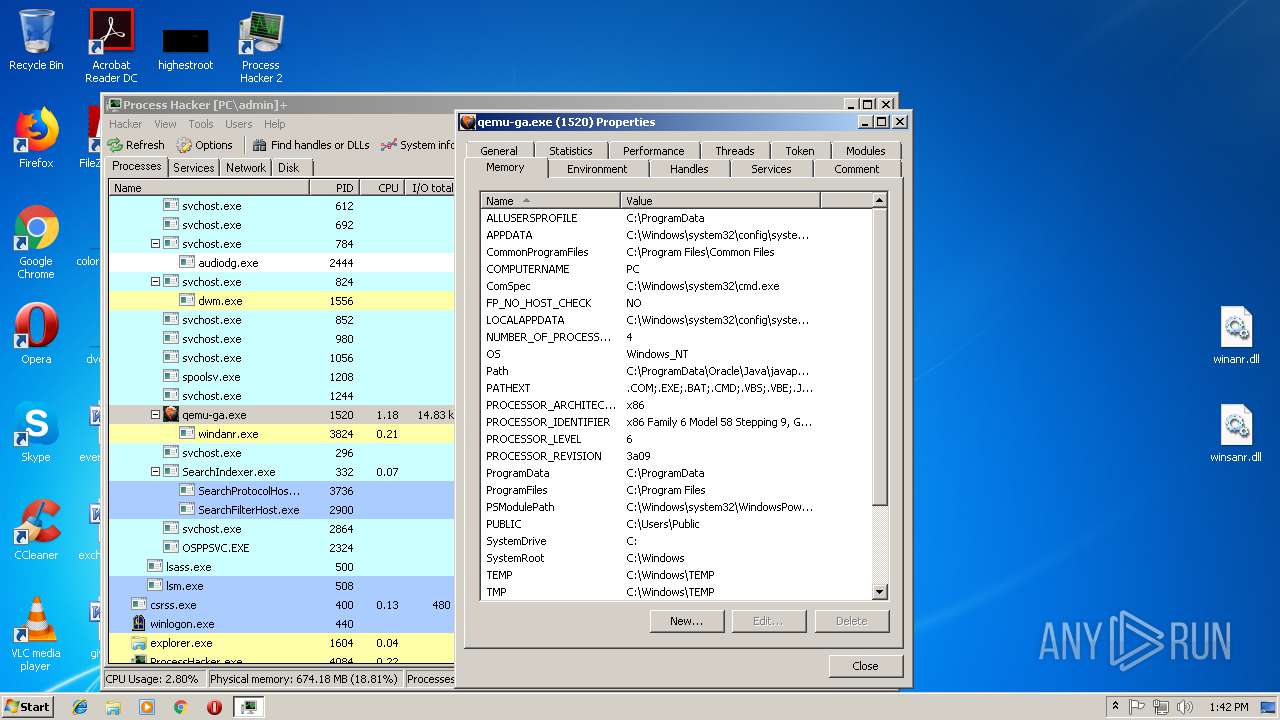The image size is (1280, 720).
Task: Open File Explorer taskbar icon
Action: [113, 707]
